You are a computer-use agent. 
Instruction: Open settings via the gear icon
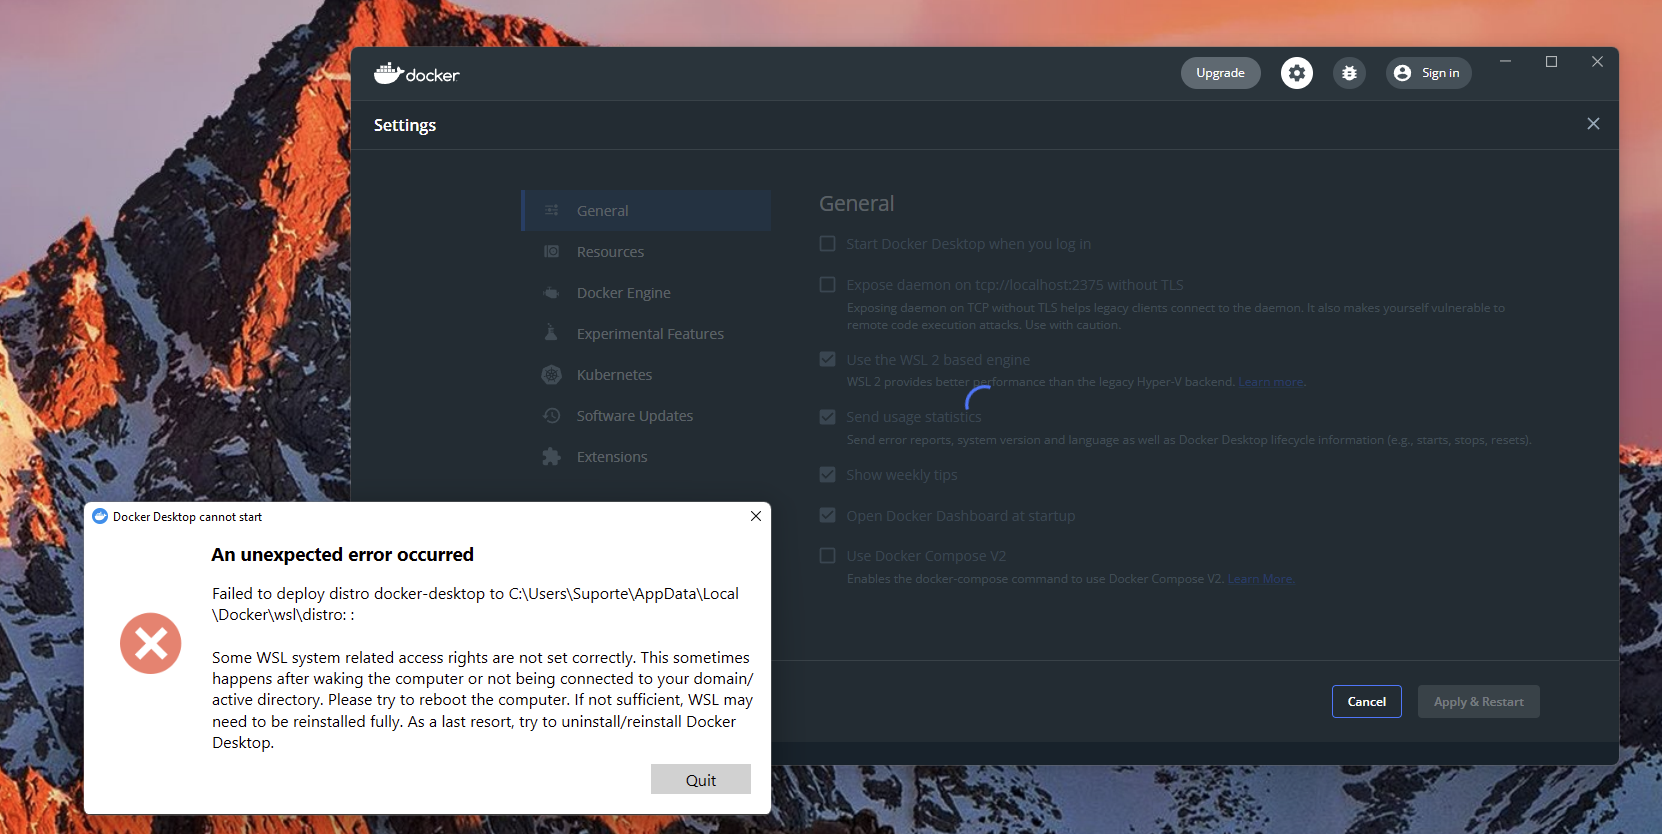1297,73
